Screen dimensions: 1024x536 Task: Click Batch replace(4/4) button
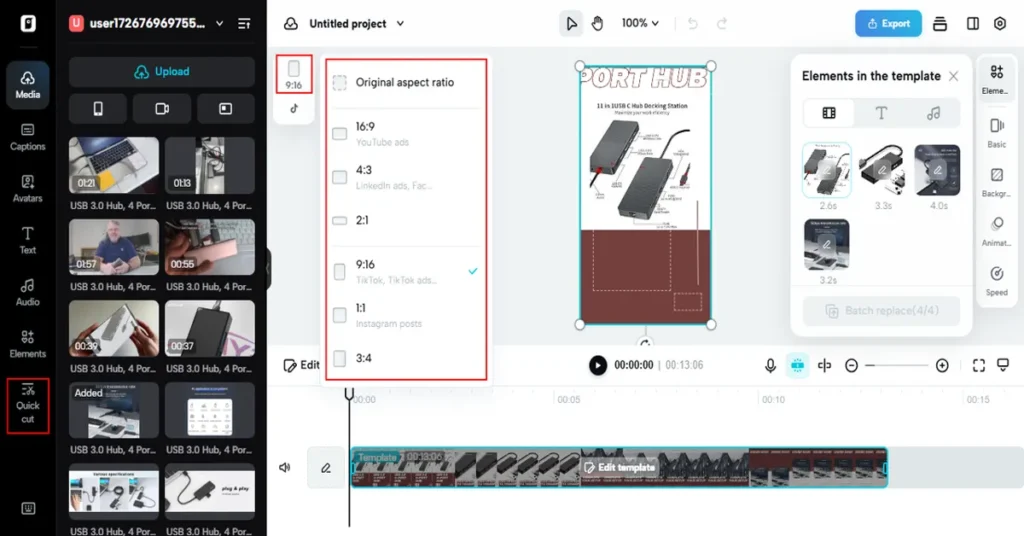[x=882, y=311]
